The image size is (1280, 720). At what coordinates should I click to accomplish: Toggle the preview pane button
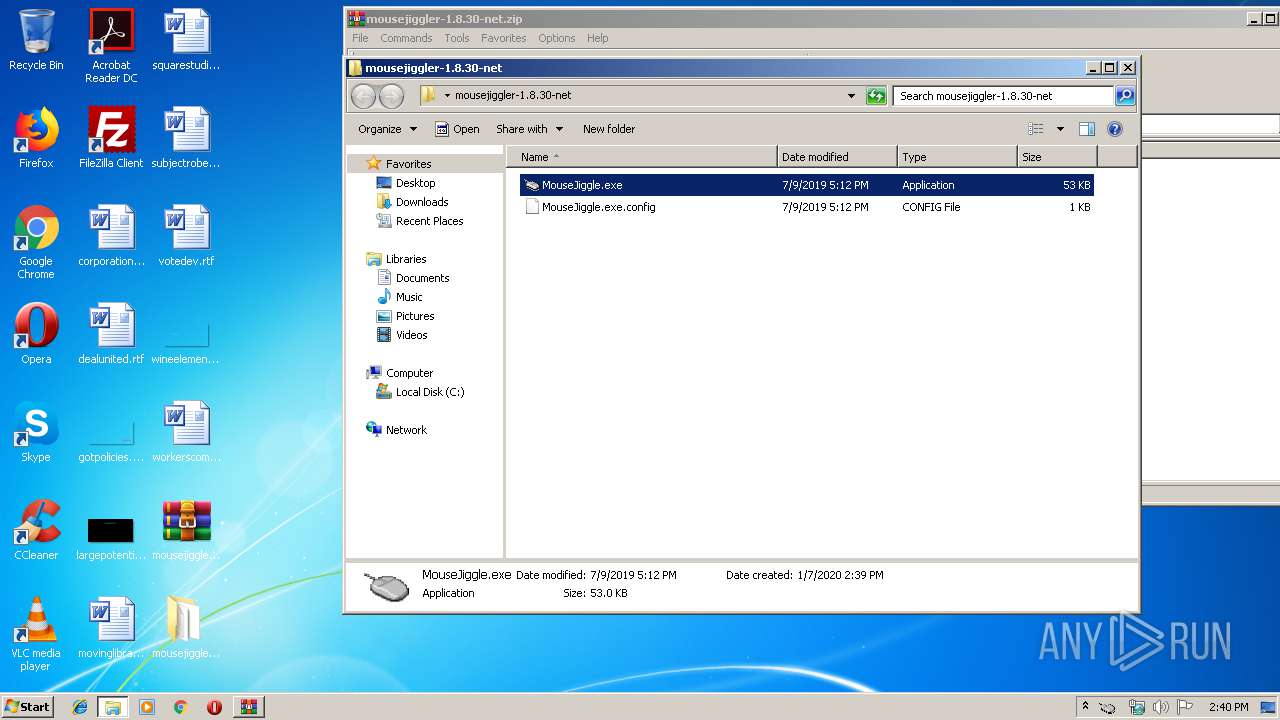point(1087,129)
